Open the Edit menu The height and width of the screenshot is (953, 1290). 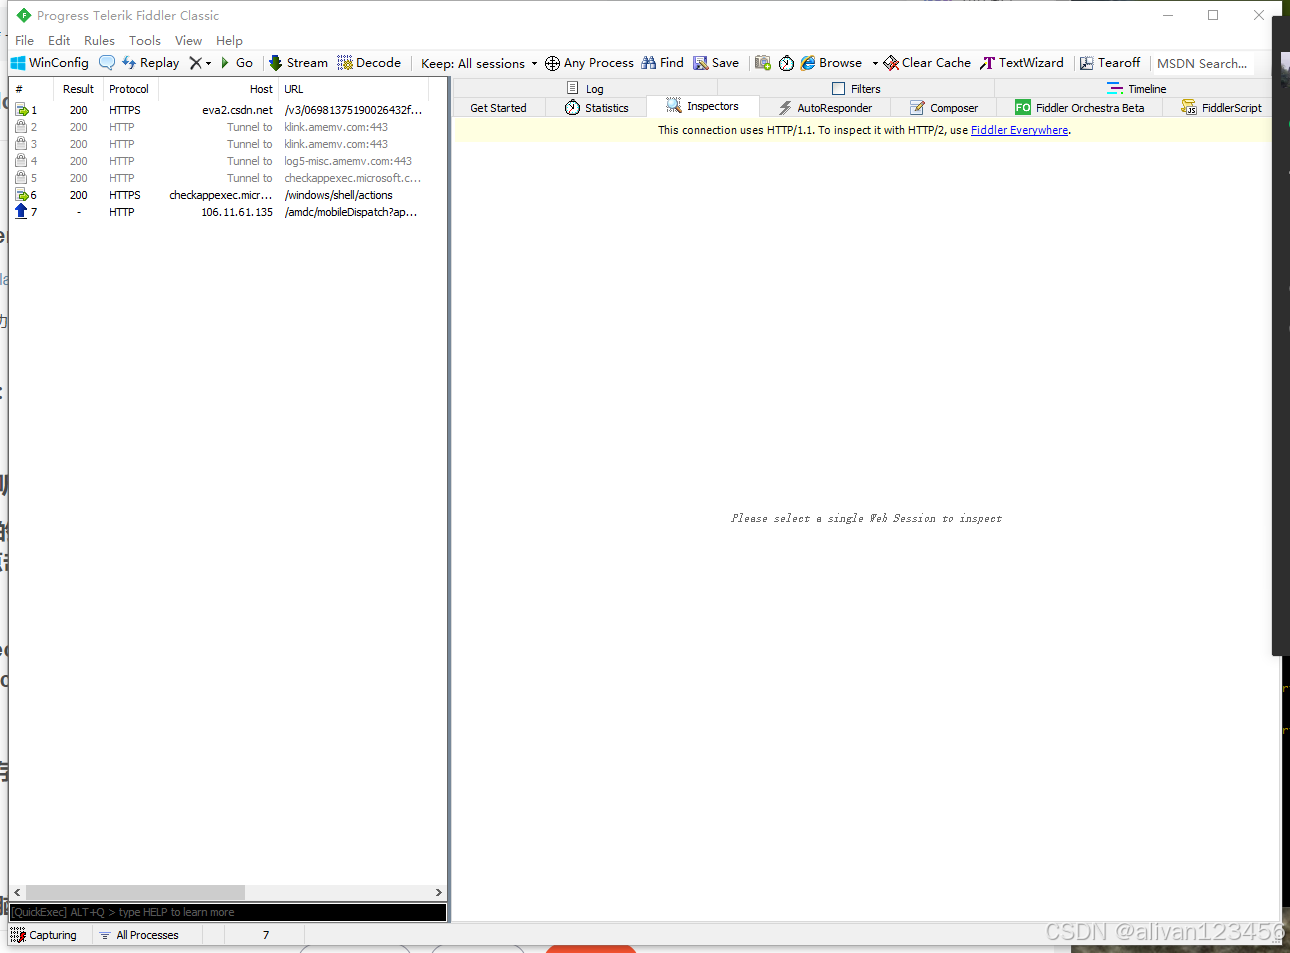59,41
